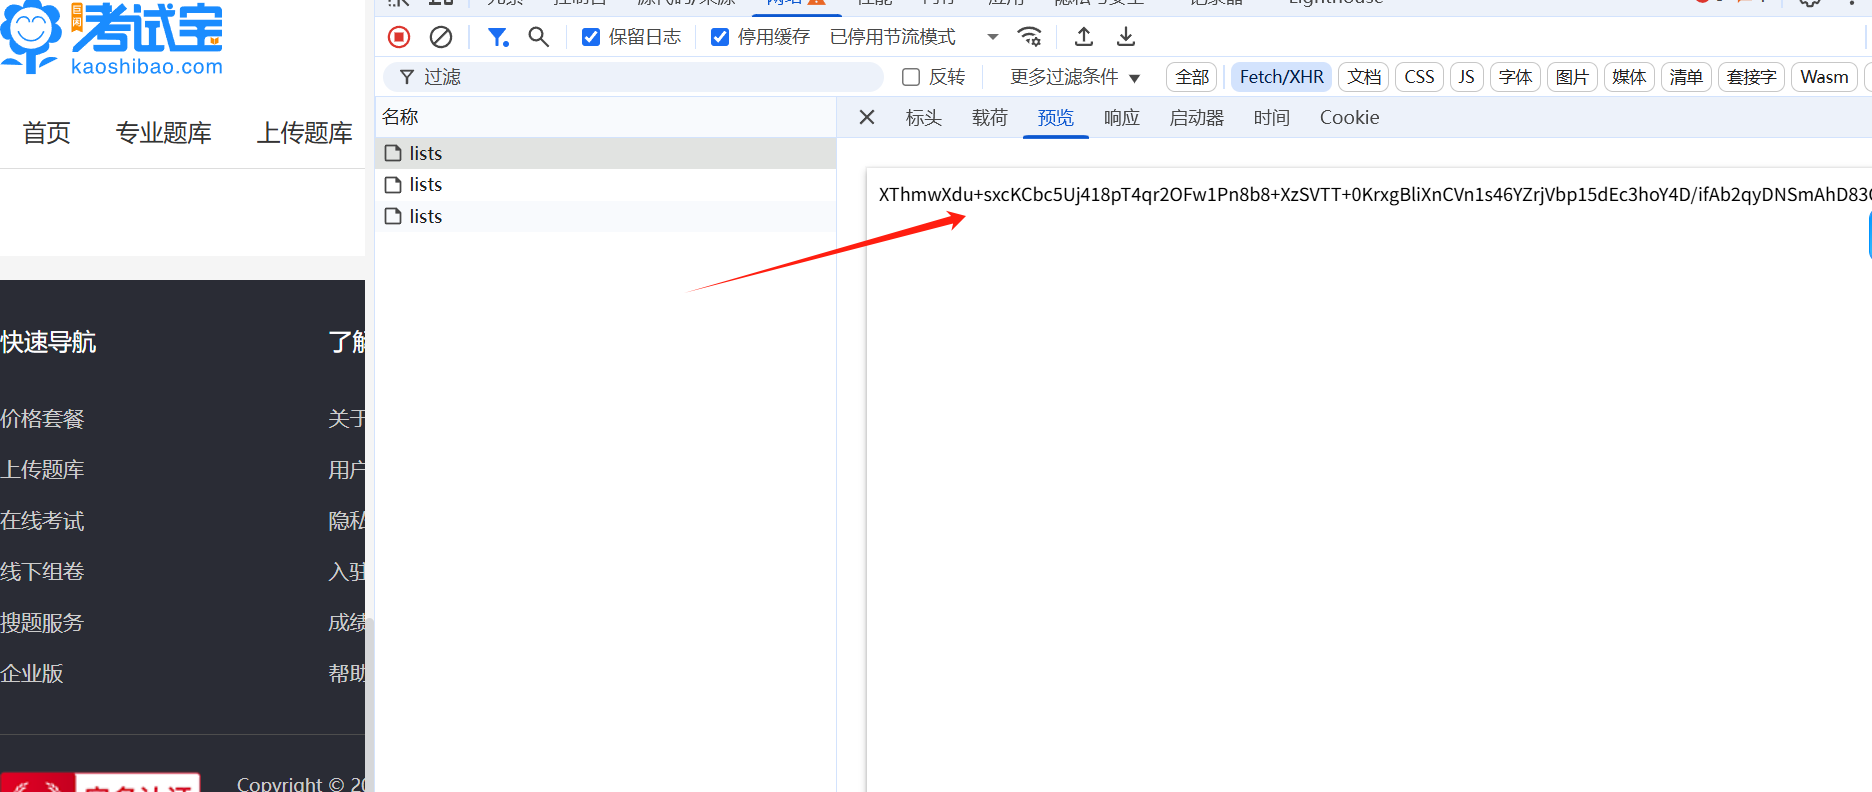Focus the filter input field

coord(634,77)
